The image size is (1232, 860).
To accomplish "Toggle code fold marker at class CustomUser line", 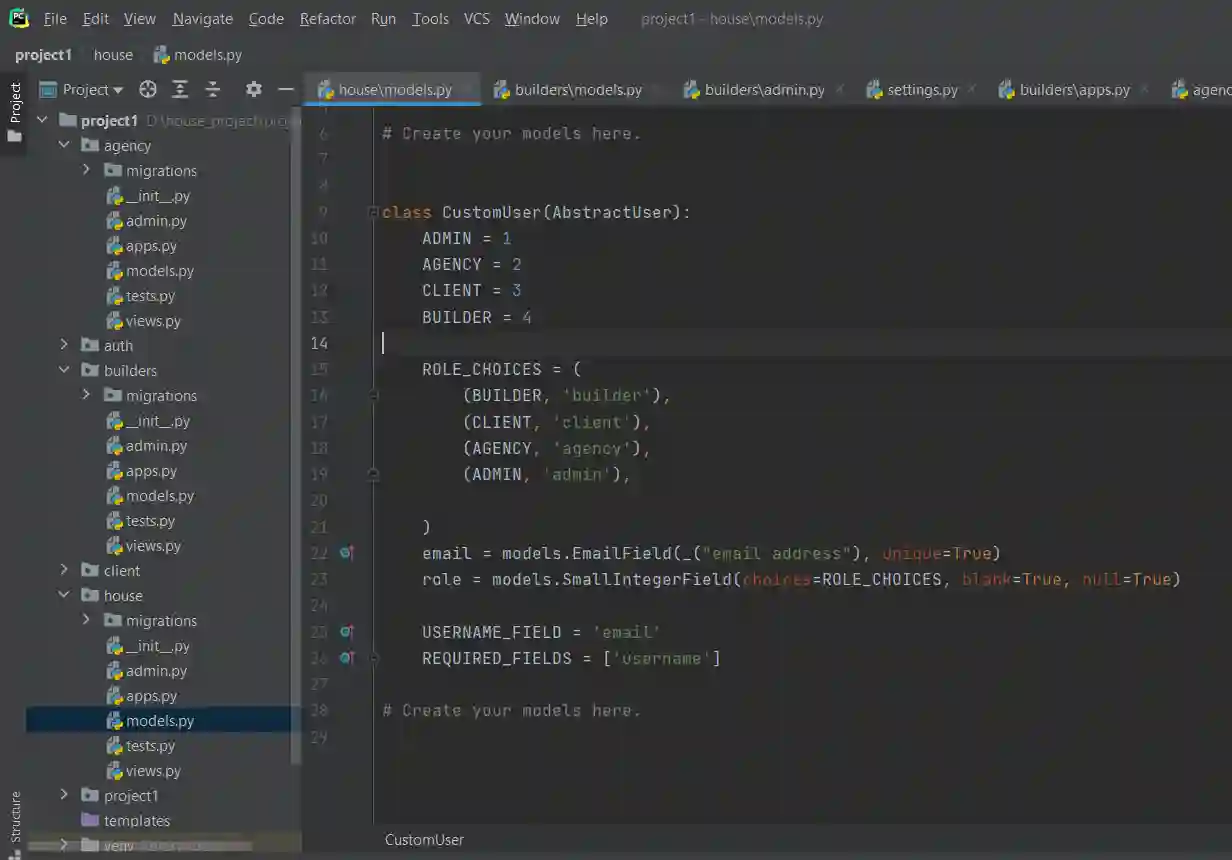I will coord(373,212).
